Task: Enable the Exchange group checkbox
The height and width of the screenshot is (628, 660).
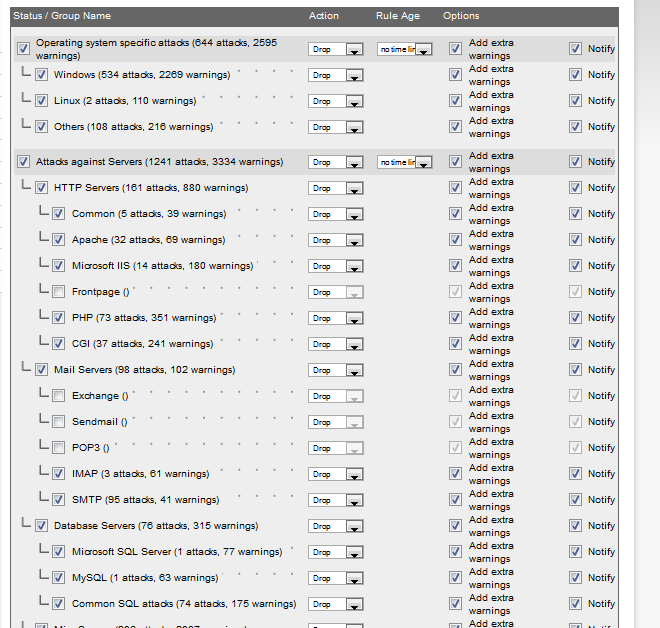Action: click(x=59, y=396)
